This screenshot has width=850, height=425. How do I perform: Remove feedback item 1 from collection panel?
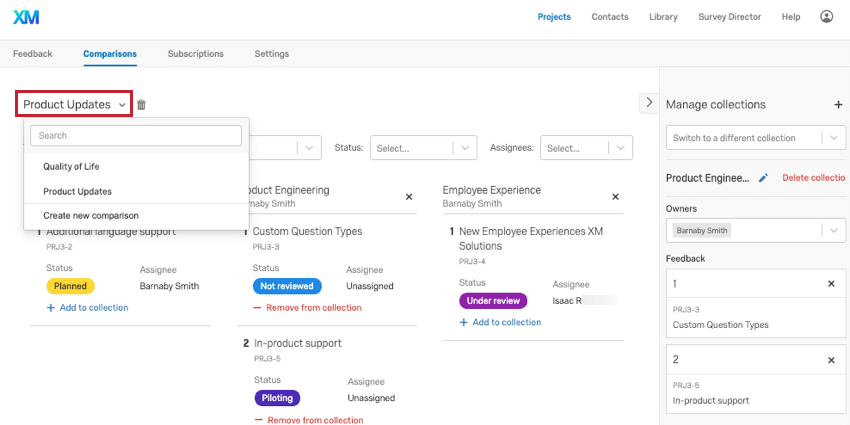(831, 284)
